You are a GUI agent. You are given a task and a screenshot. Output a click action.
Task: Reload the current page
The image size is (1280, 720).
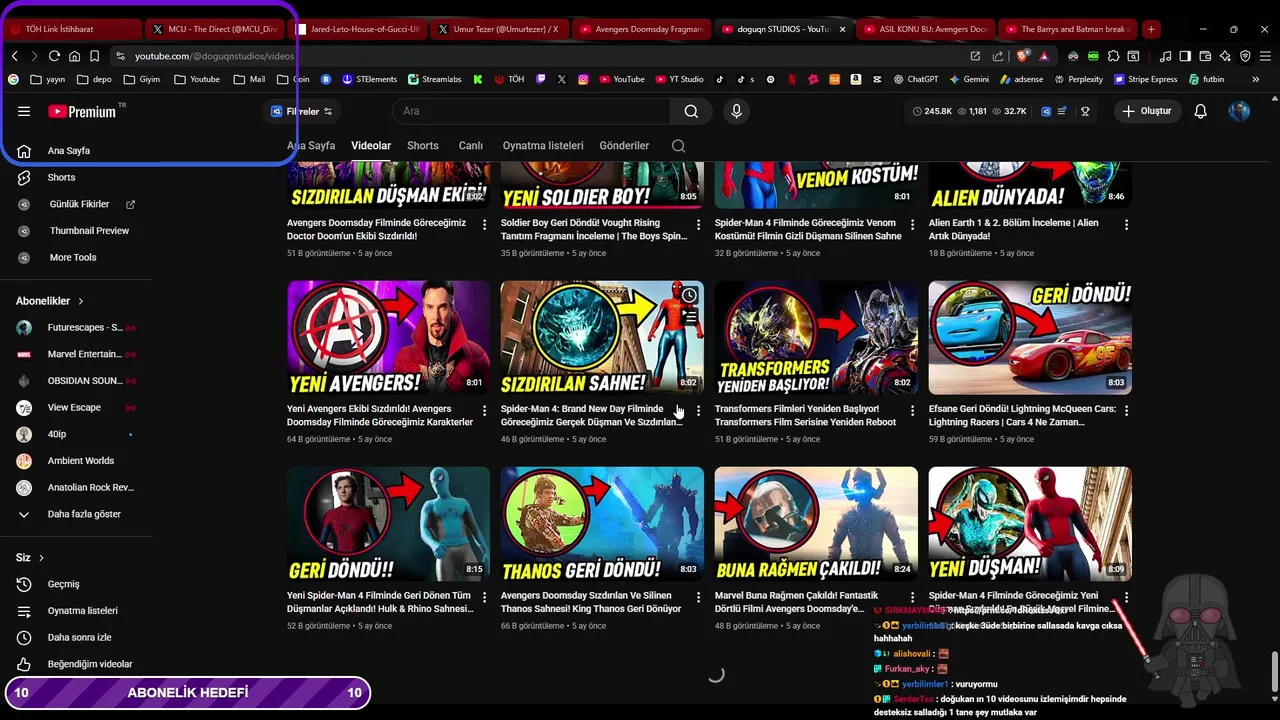54,56
